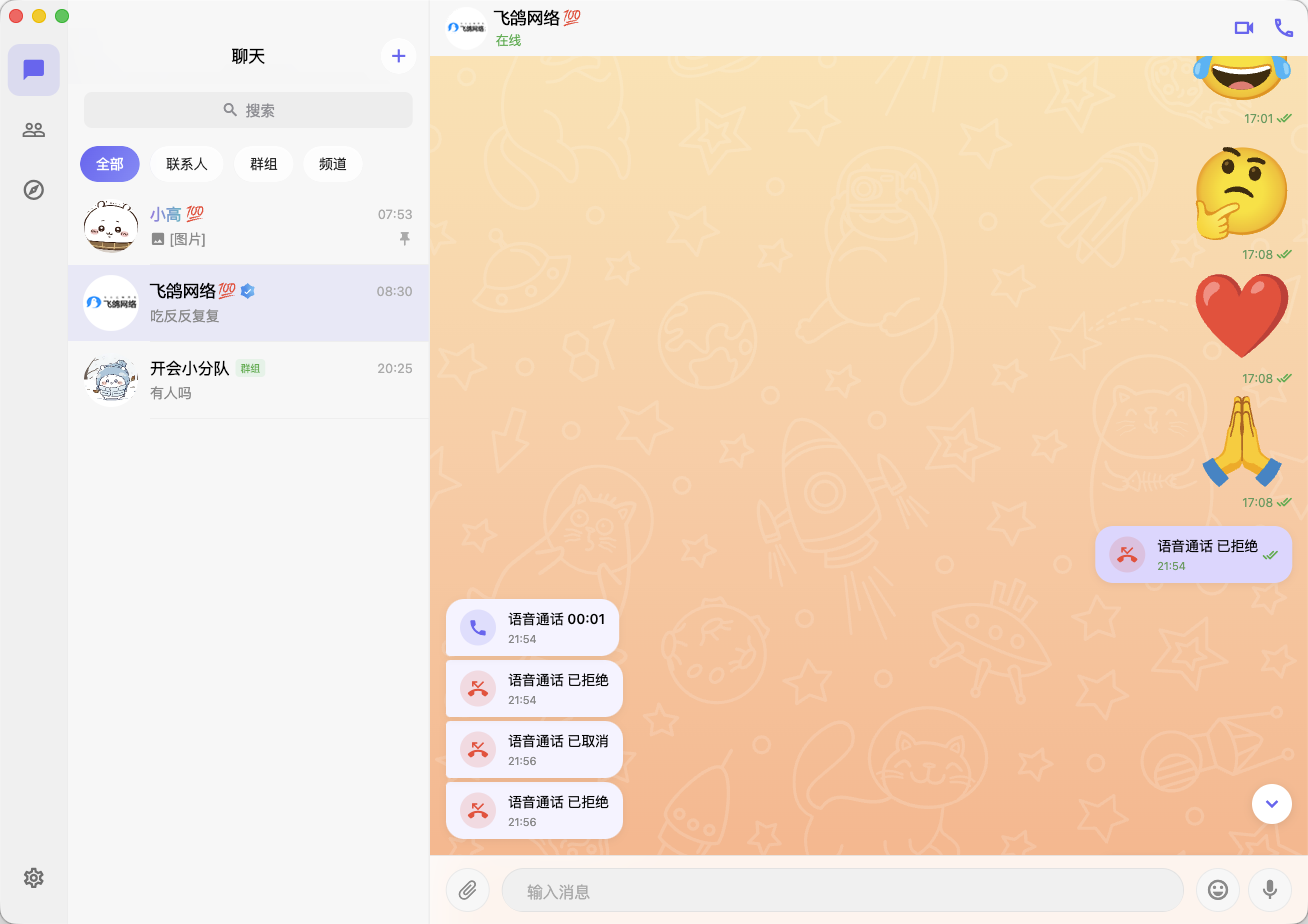
Task: Switch to the 联系人 filter tab
Action: tap(187, 163)
